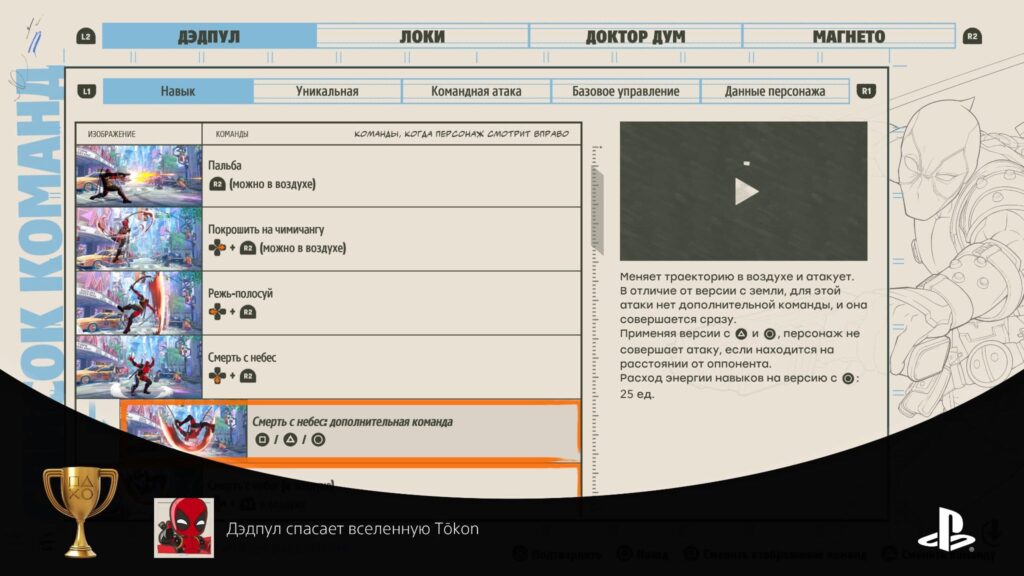Select the Смерть с небес move row

tap(328, 367)
